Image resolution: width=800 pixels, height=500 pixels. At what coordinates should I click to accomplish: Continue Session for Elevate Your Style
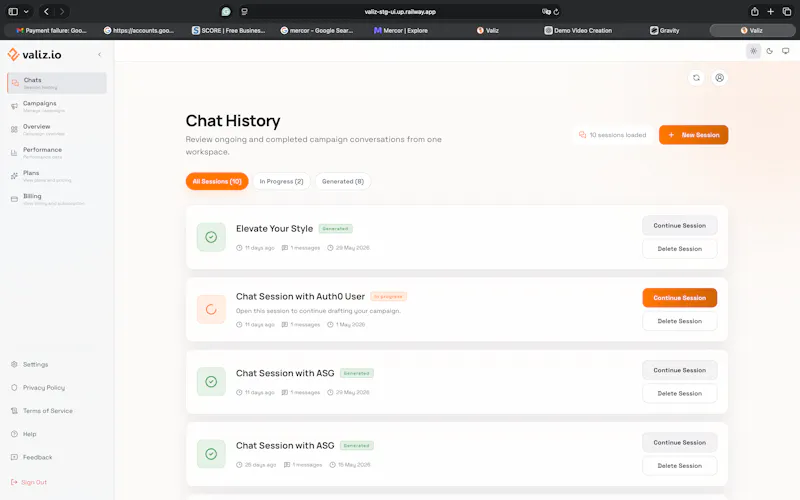pos(680,226)
